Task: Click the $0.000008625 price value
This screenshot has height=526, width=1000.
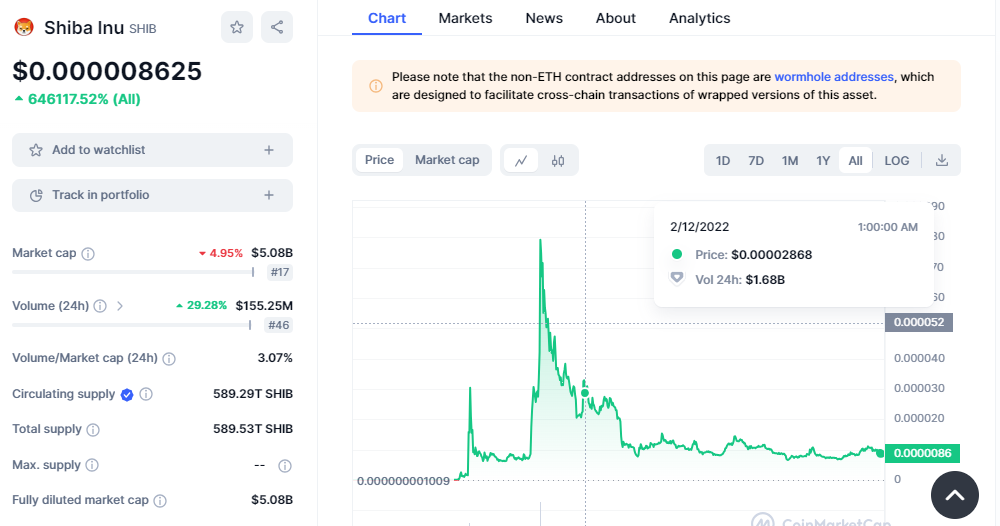Action: coord(107,71)
